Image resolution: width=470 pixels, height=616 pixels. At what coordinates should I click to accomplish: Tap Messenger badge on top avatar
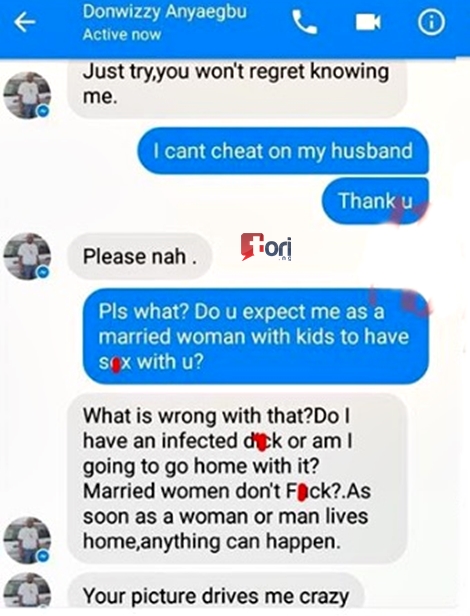tap(43, 112)
